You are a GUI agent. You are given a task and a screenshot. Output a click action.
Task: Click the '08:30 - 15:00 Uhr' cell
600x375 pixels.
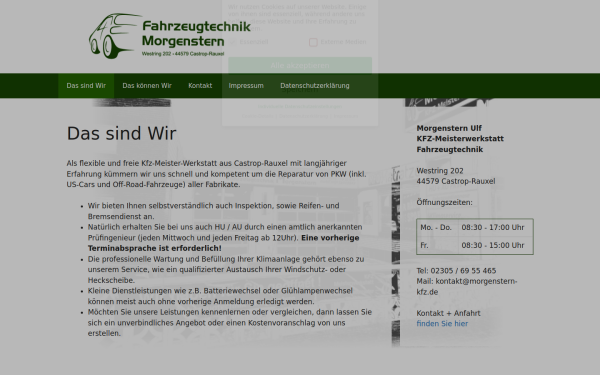click(x=495, y=245)
